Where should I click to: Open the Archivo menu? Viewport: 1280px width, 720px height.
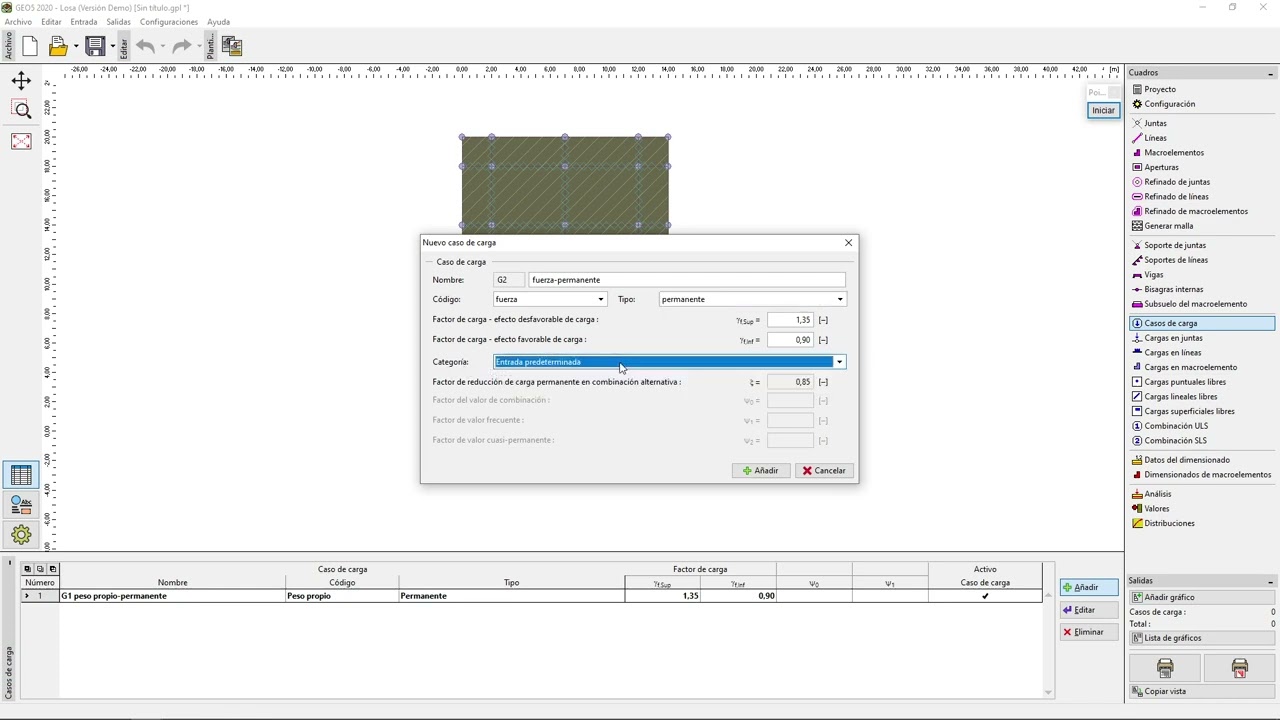tap(18, 22)
